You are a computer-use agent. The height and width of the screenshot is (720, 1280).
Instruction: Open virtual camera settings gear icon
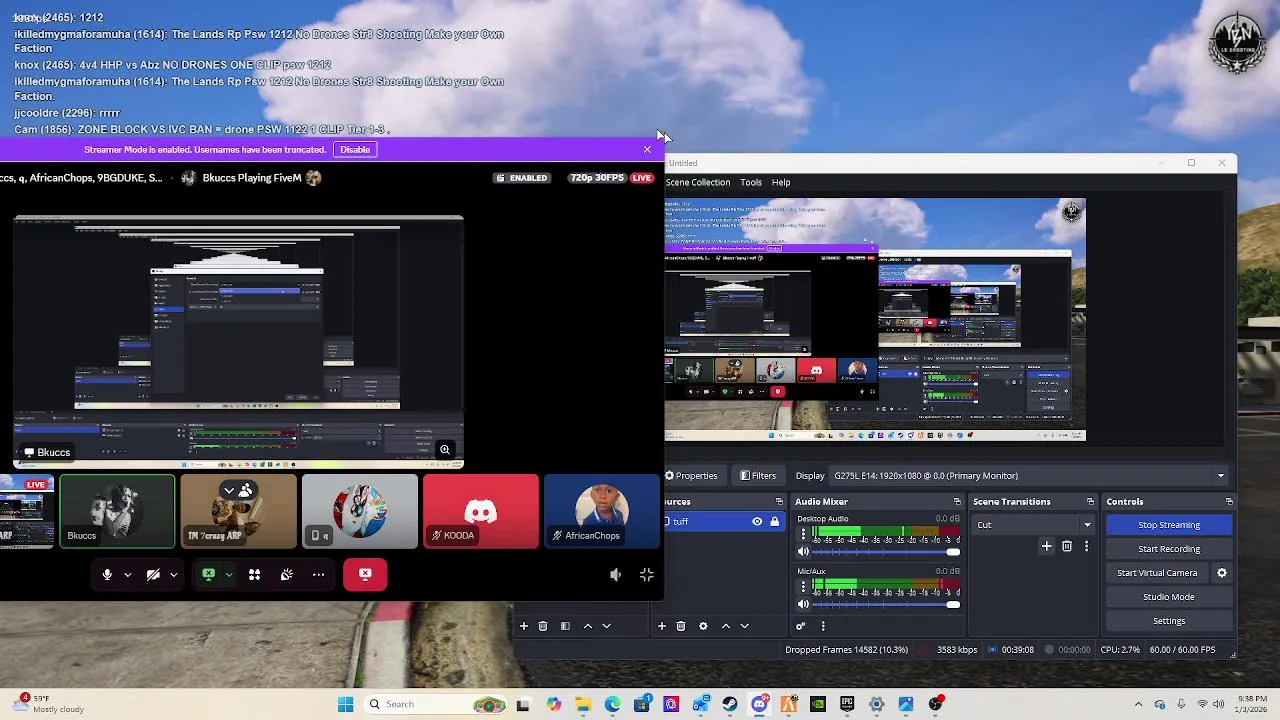[1221, 573]
